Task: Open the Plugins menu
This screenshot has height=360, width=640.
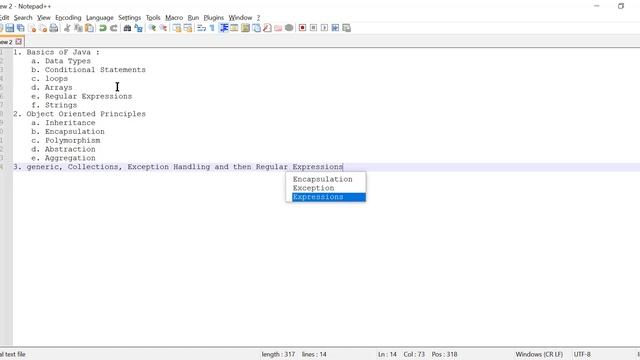Action: coord(213,18)
